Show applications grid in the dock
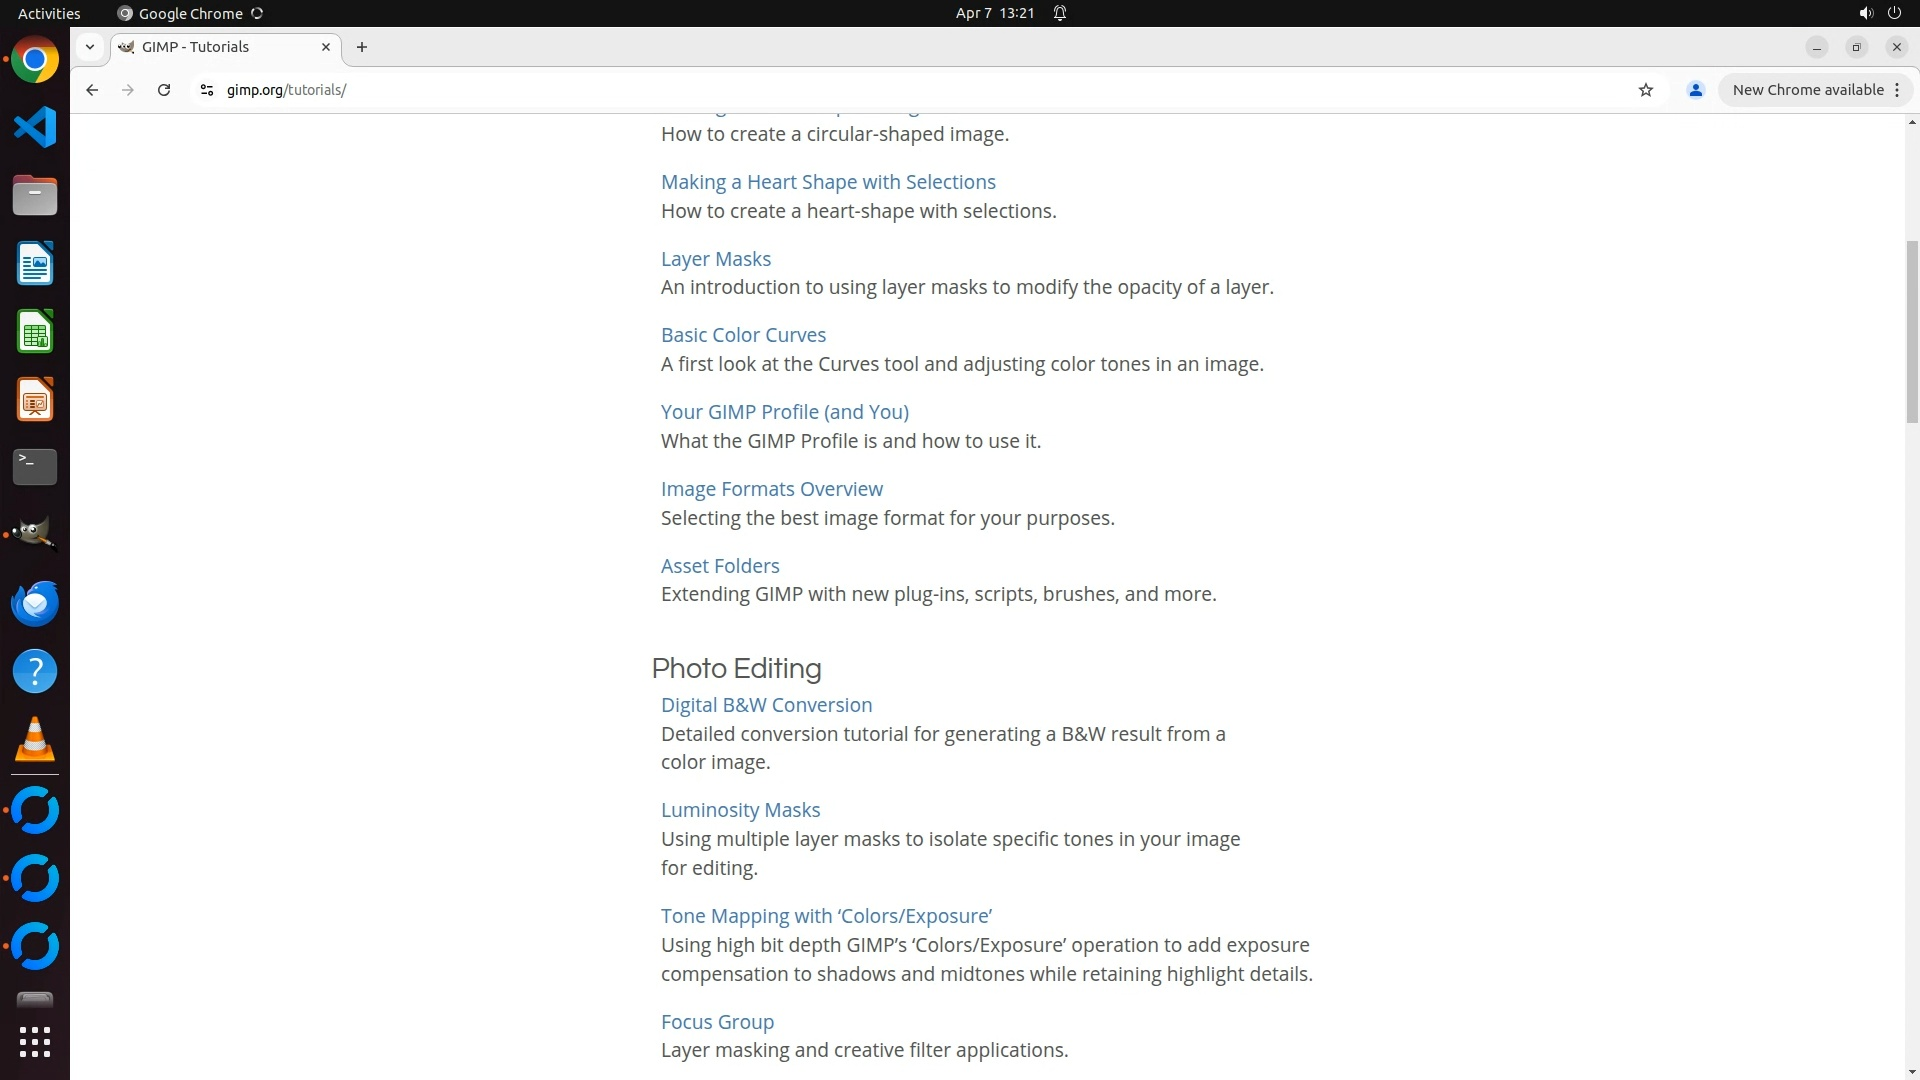1920x1080 pixels. pyautogui.click(x=35, y=1042)
